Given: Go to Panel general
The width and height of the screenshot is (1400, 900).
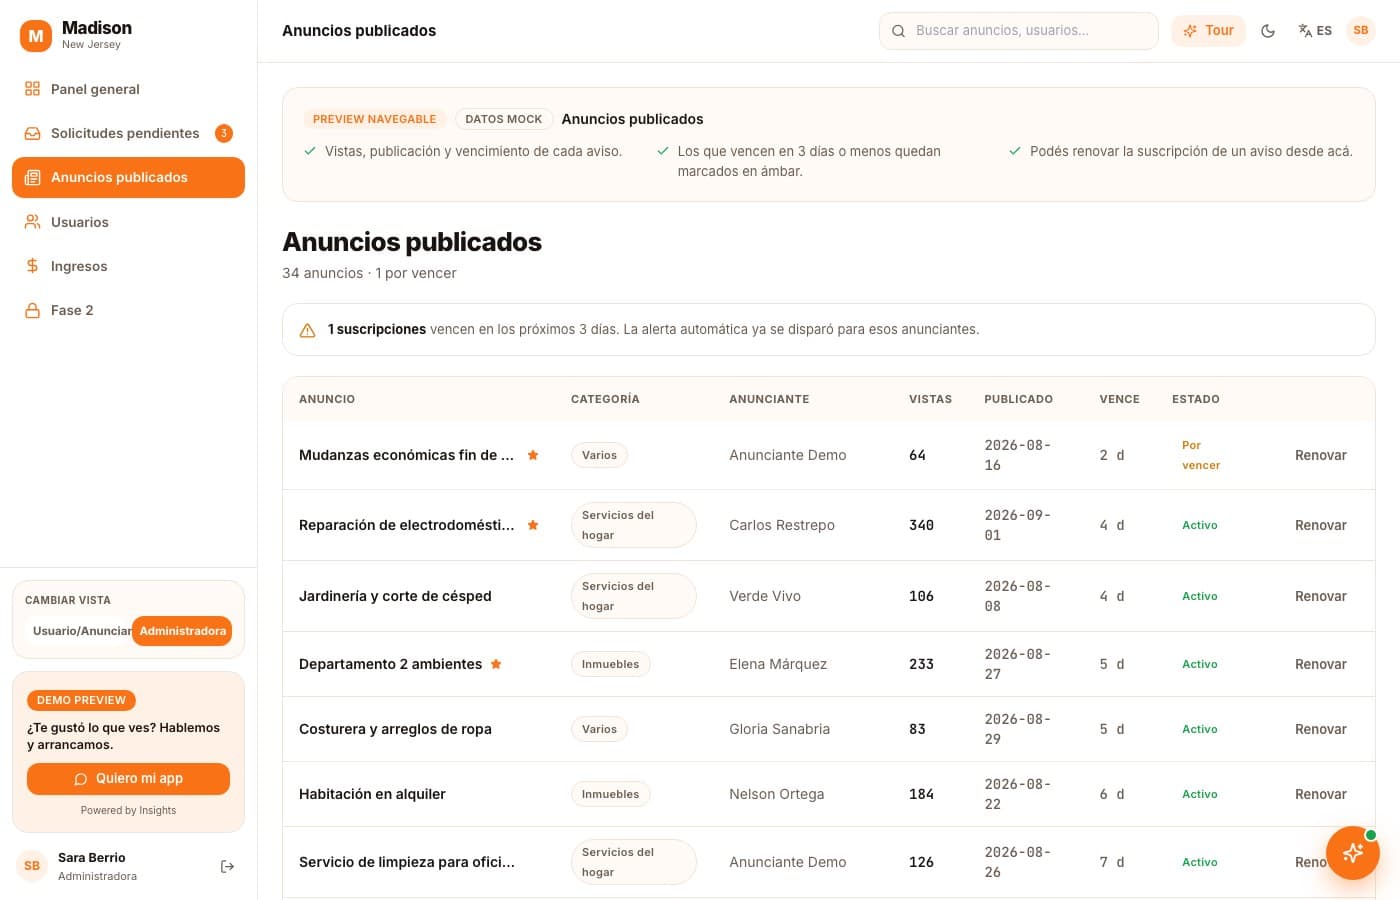Looking at the screenshot, I should [x=128, y=89].
